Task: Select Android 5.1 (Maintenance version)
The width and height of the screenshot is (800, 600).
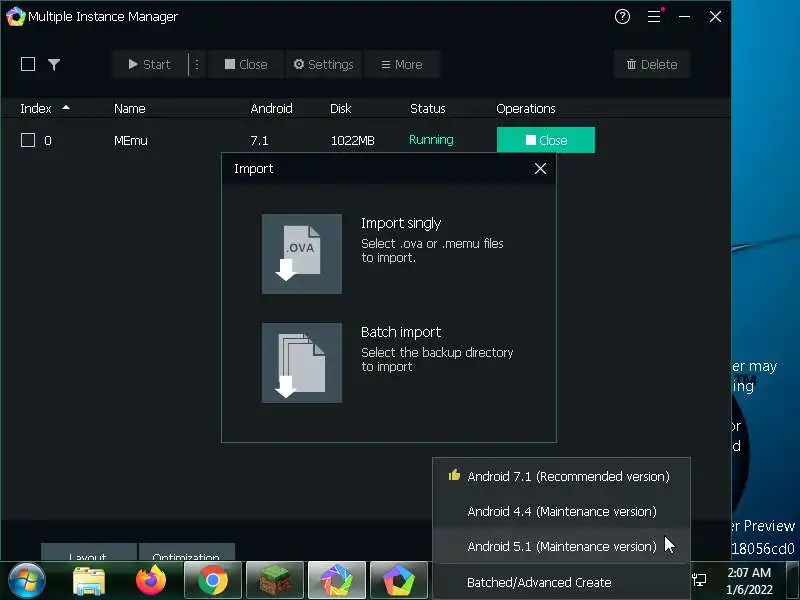Action: (561, 546)
